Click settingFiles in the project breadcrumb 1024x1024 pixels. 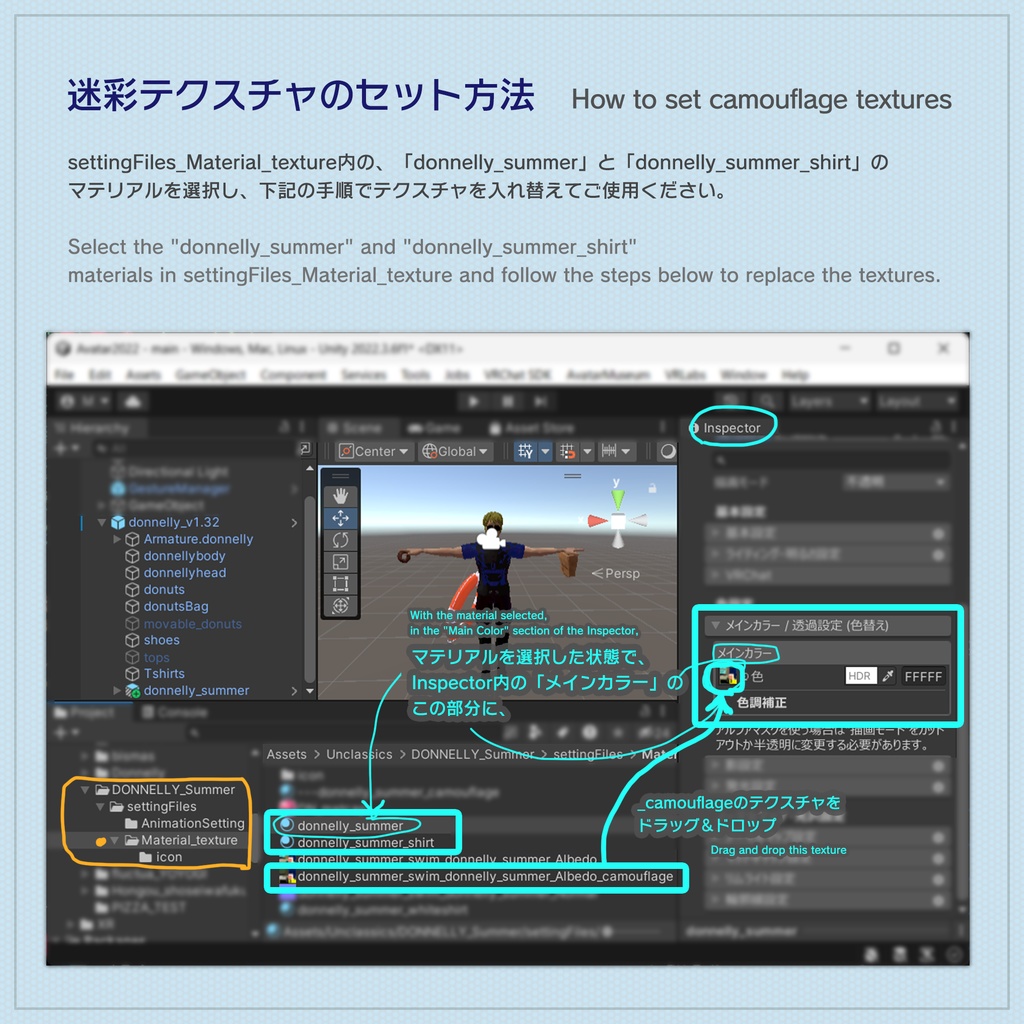[588, 754]
